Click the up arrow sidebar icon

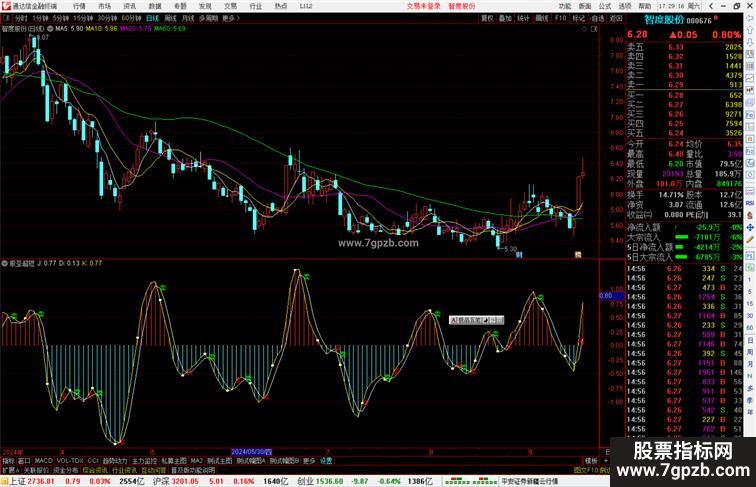point(750,30)
